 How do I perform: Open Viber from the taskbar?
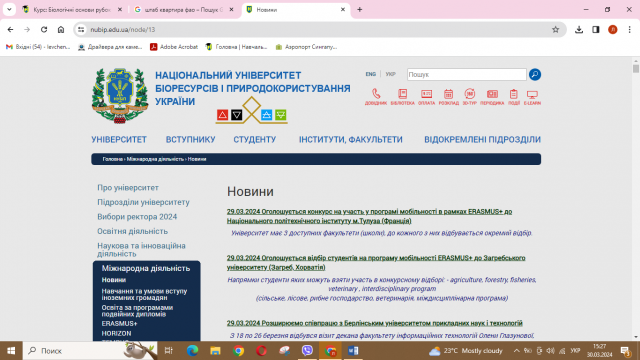[x=307, y=351]
